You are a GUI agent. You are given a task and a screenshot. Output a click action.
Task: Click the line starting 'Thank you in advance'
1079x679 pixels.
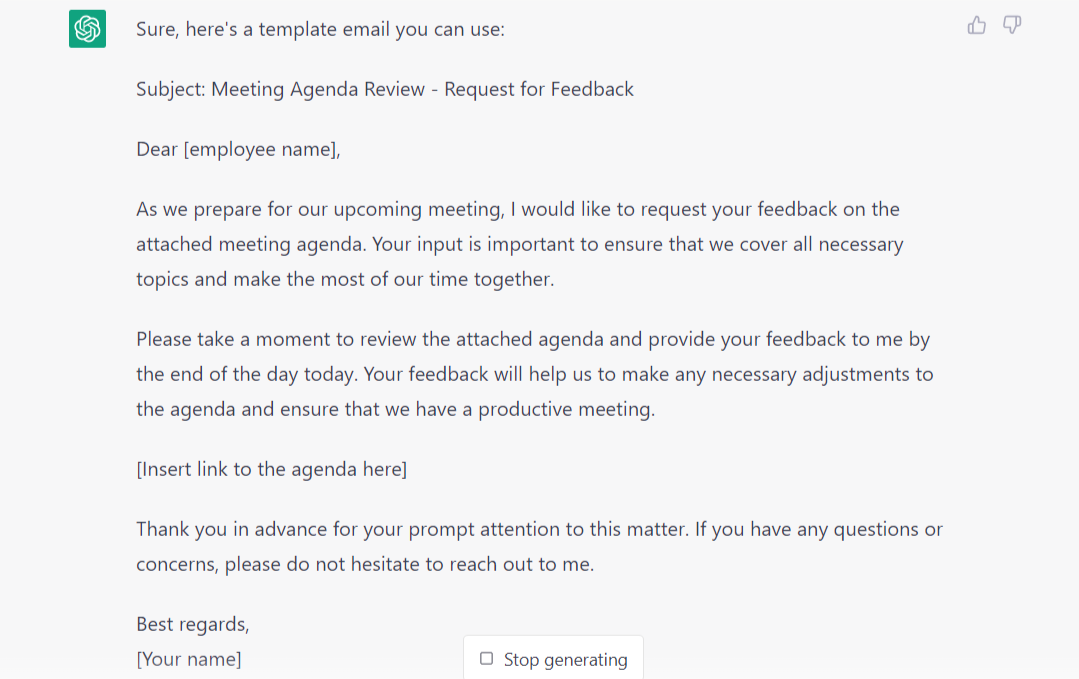[539, 529]
